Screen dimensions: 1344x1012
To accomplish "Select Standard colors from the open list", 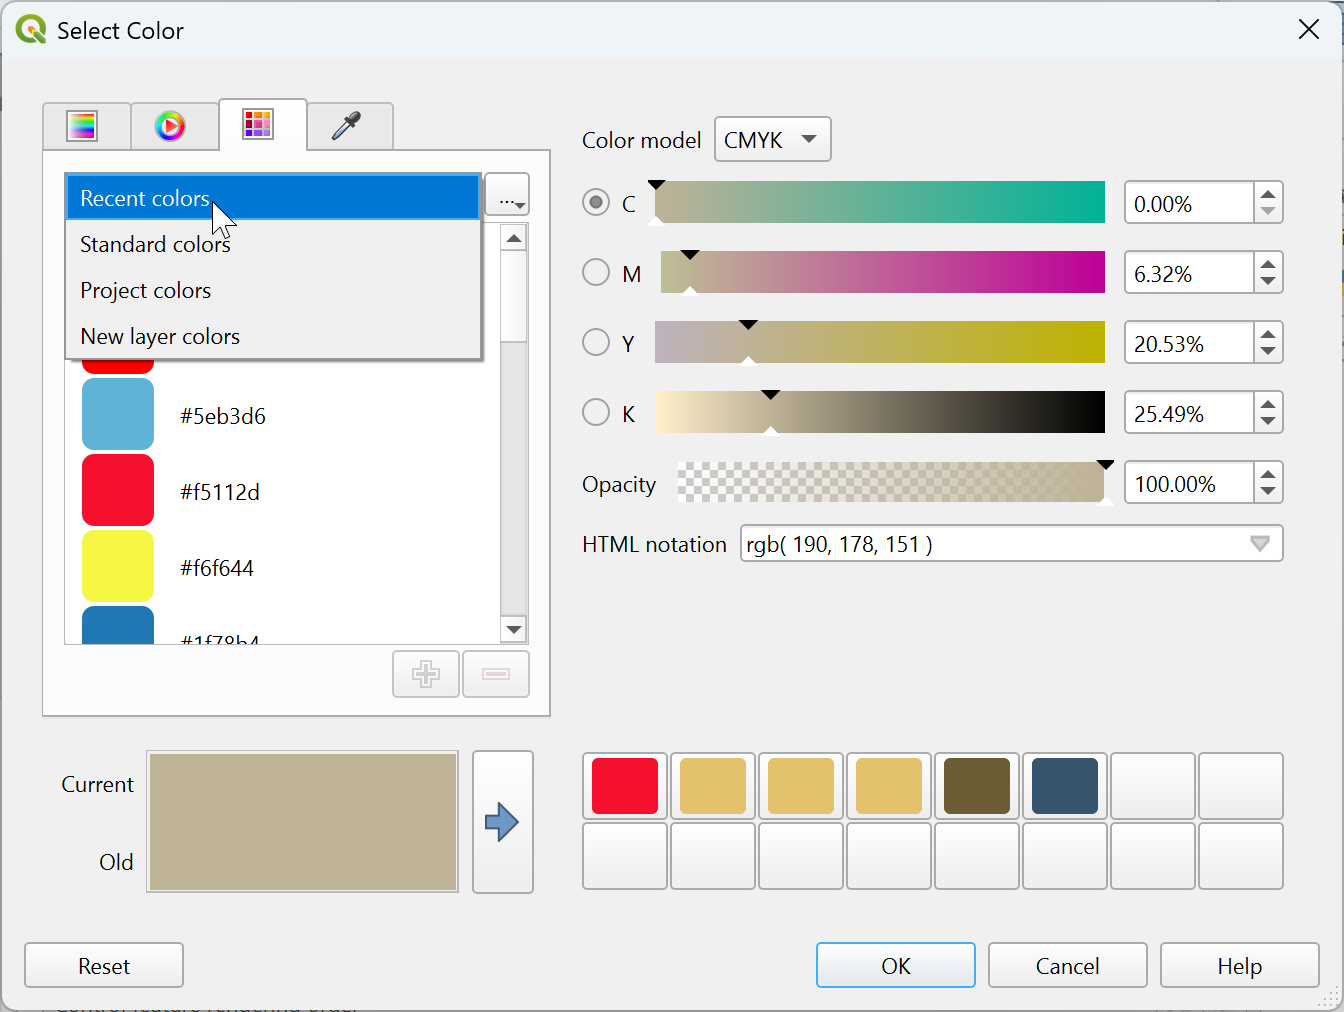I will click(155, 244).
